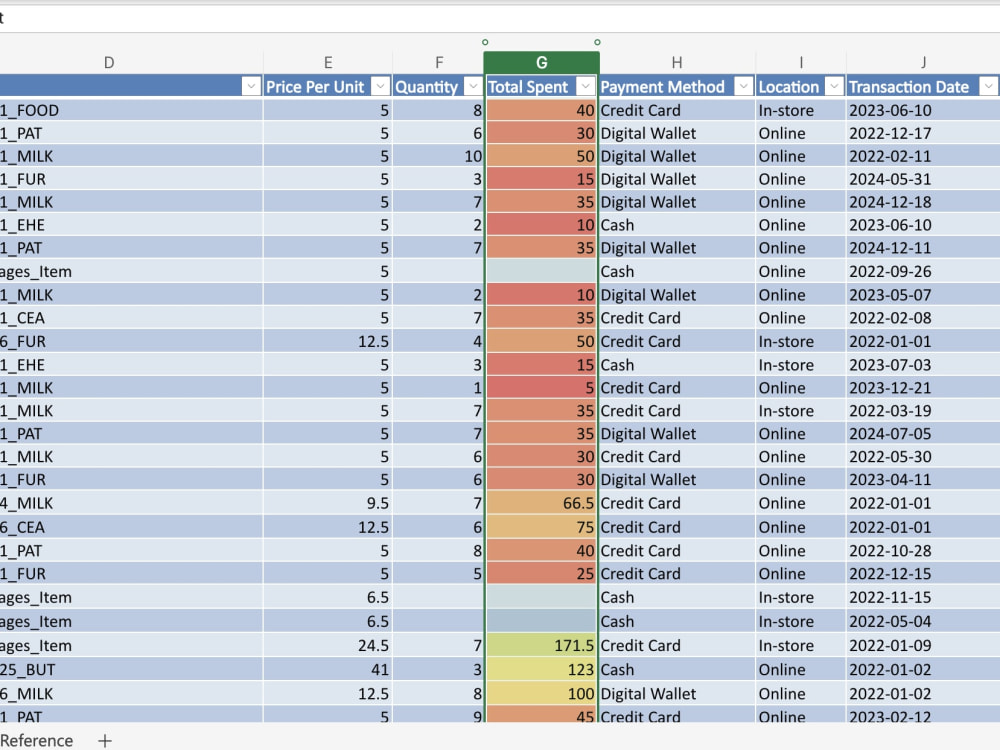1000x750 pixels.
Task: Click the date cell 2022-12-17
Action: tap(923, 133)
